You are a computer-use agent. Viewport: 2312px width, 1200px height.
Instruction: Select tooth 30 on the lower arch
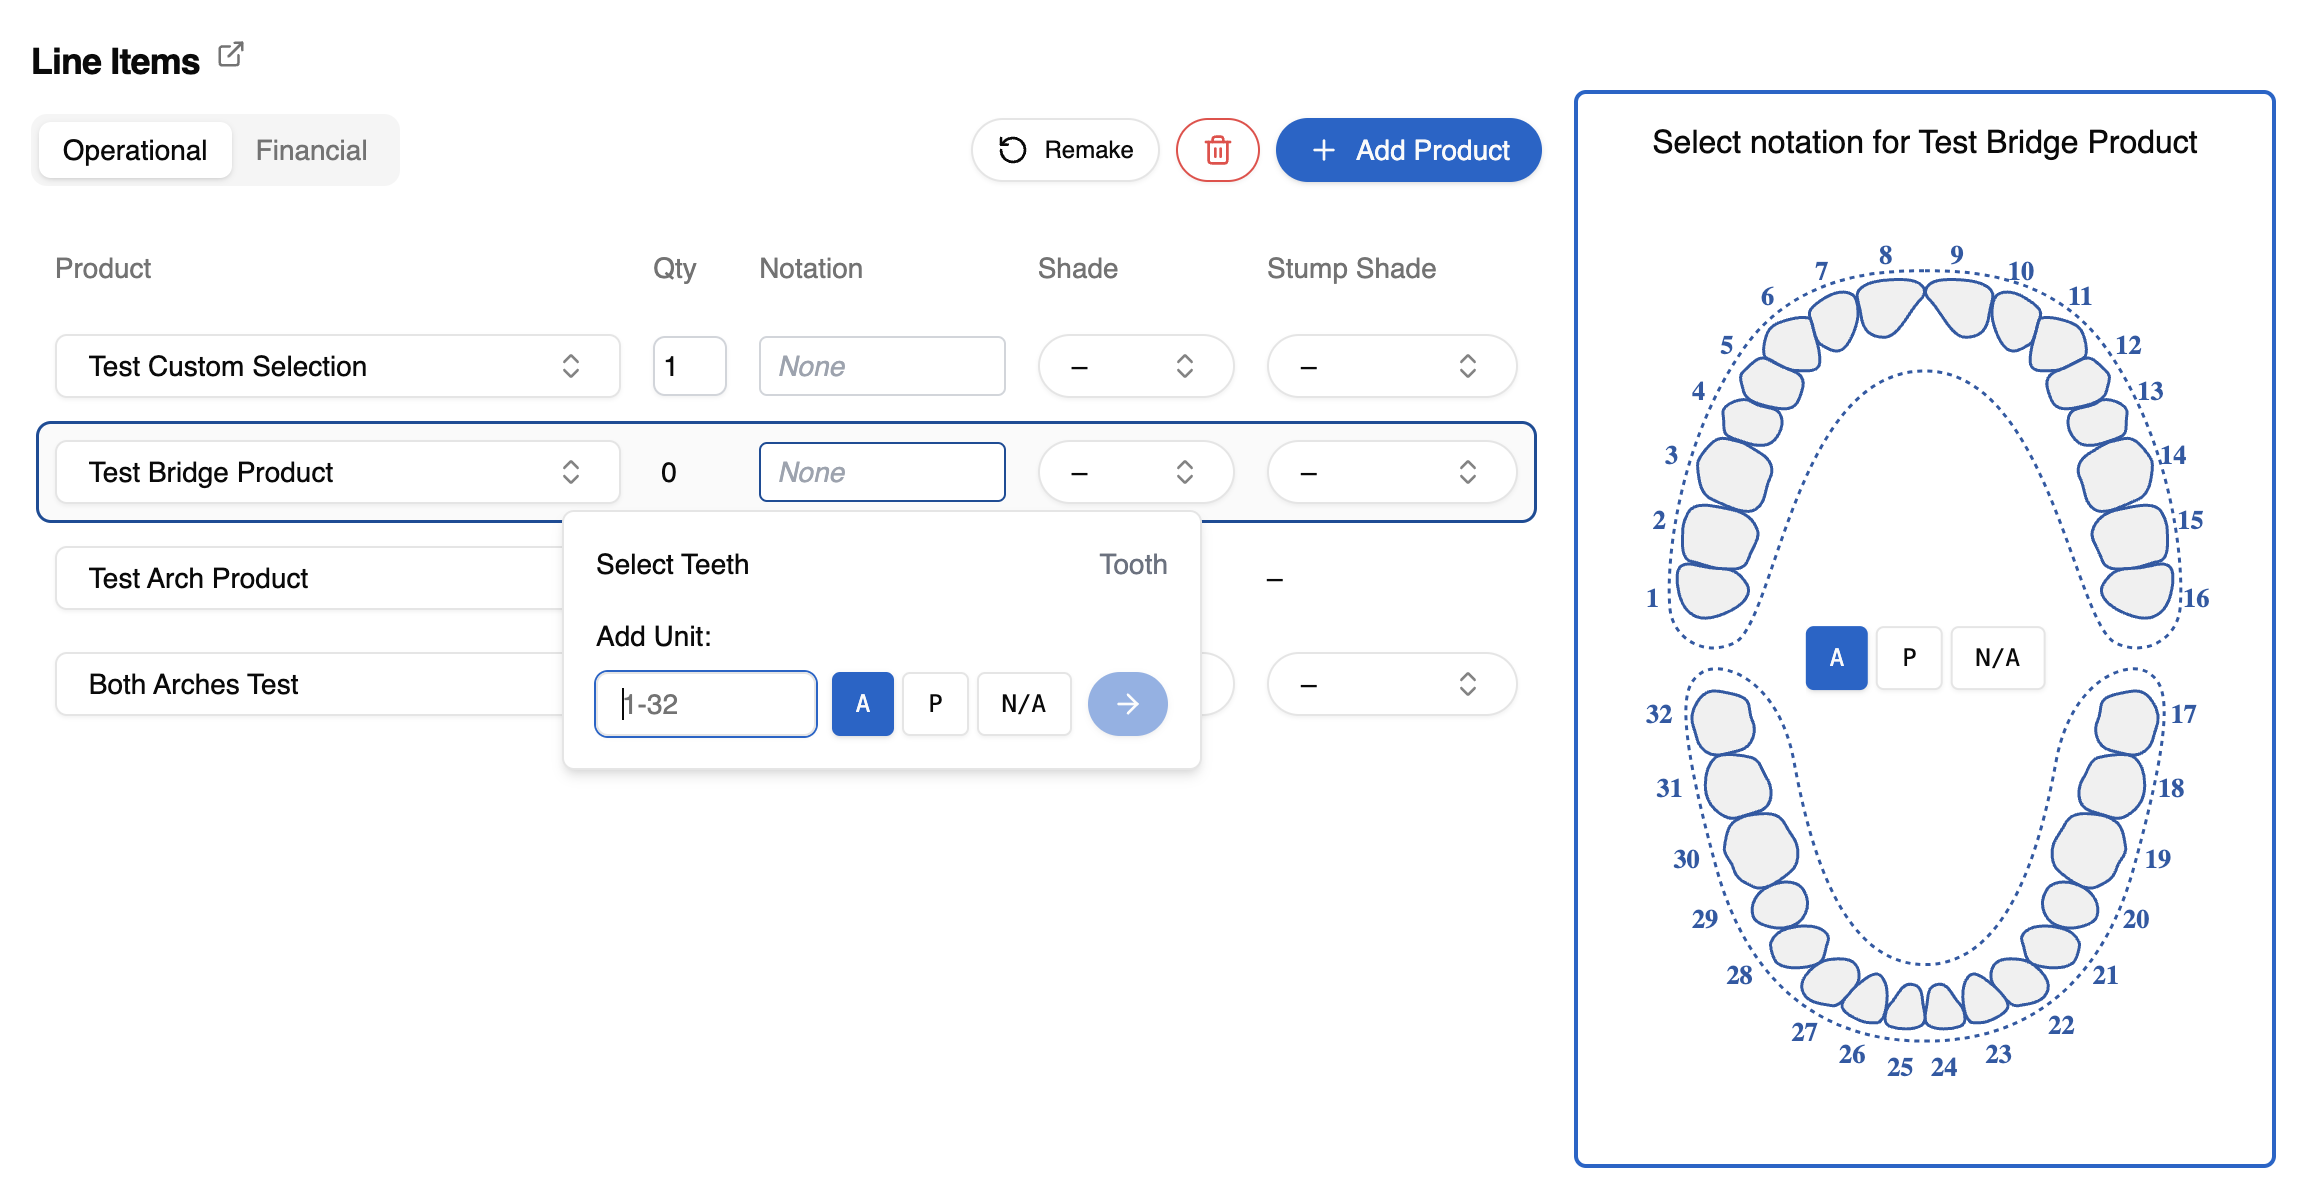tap(1761, 850)
